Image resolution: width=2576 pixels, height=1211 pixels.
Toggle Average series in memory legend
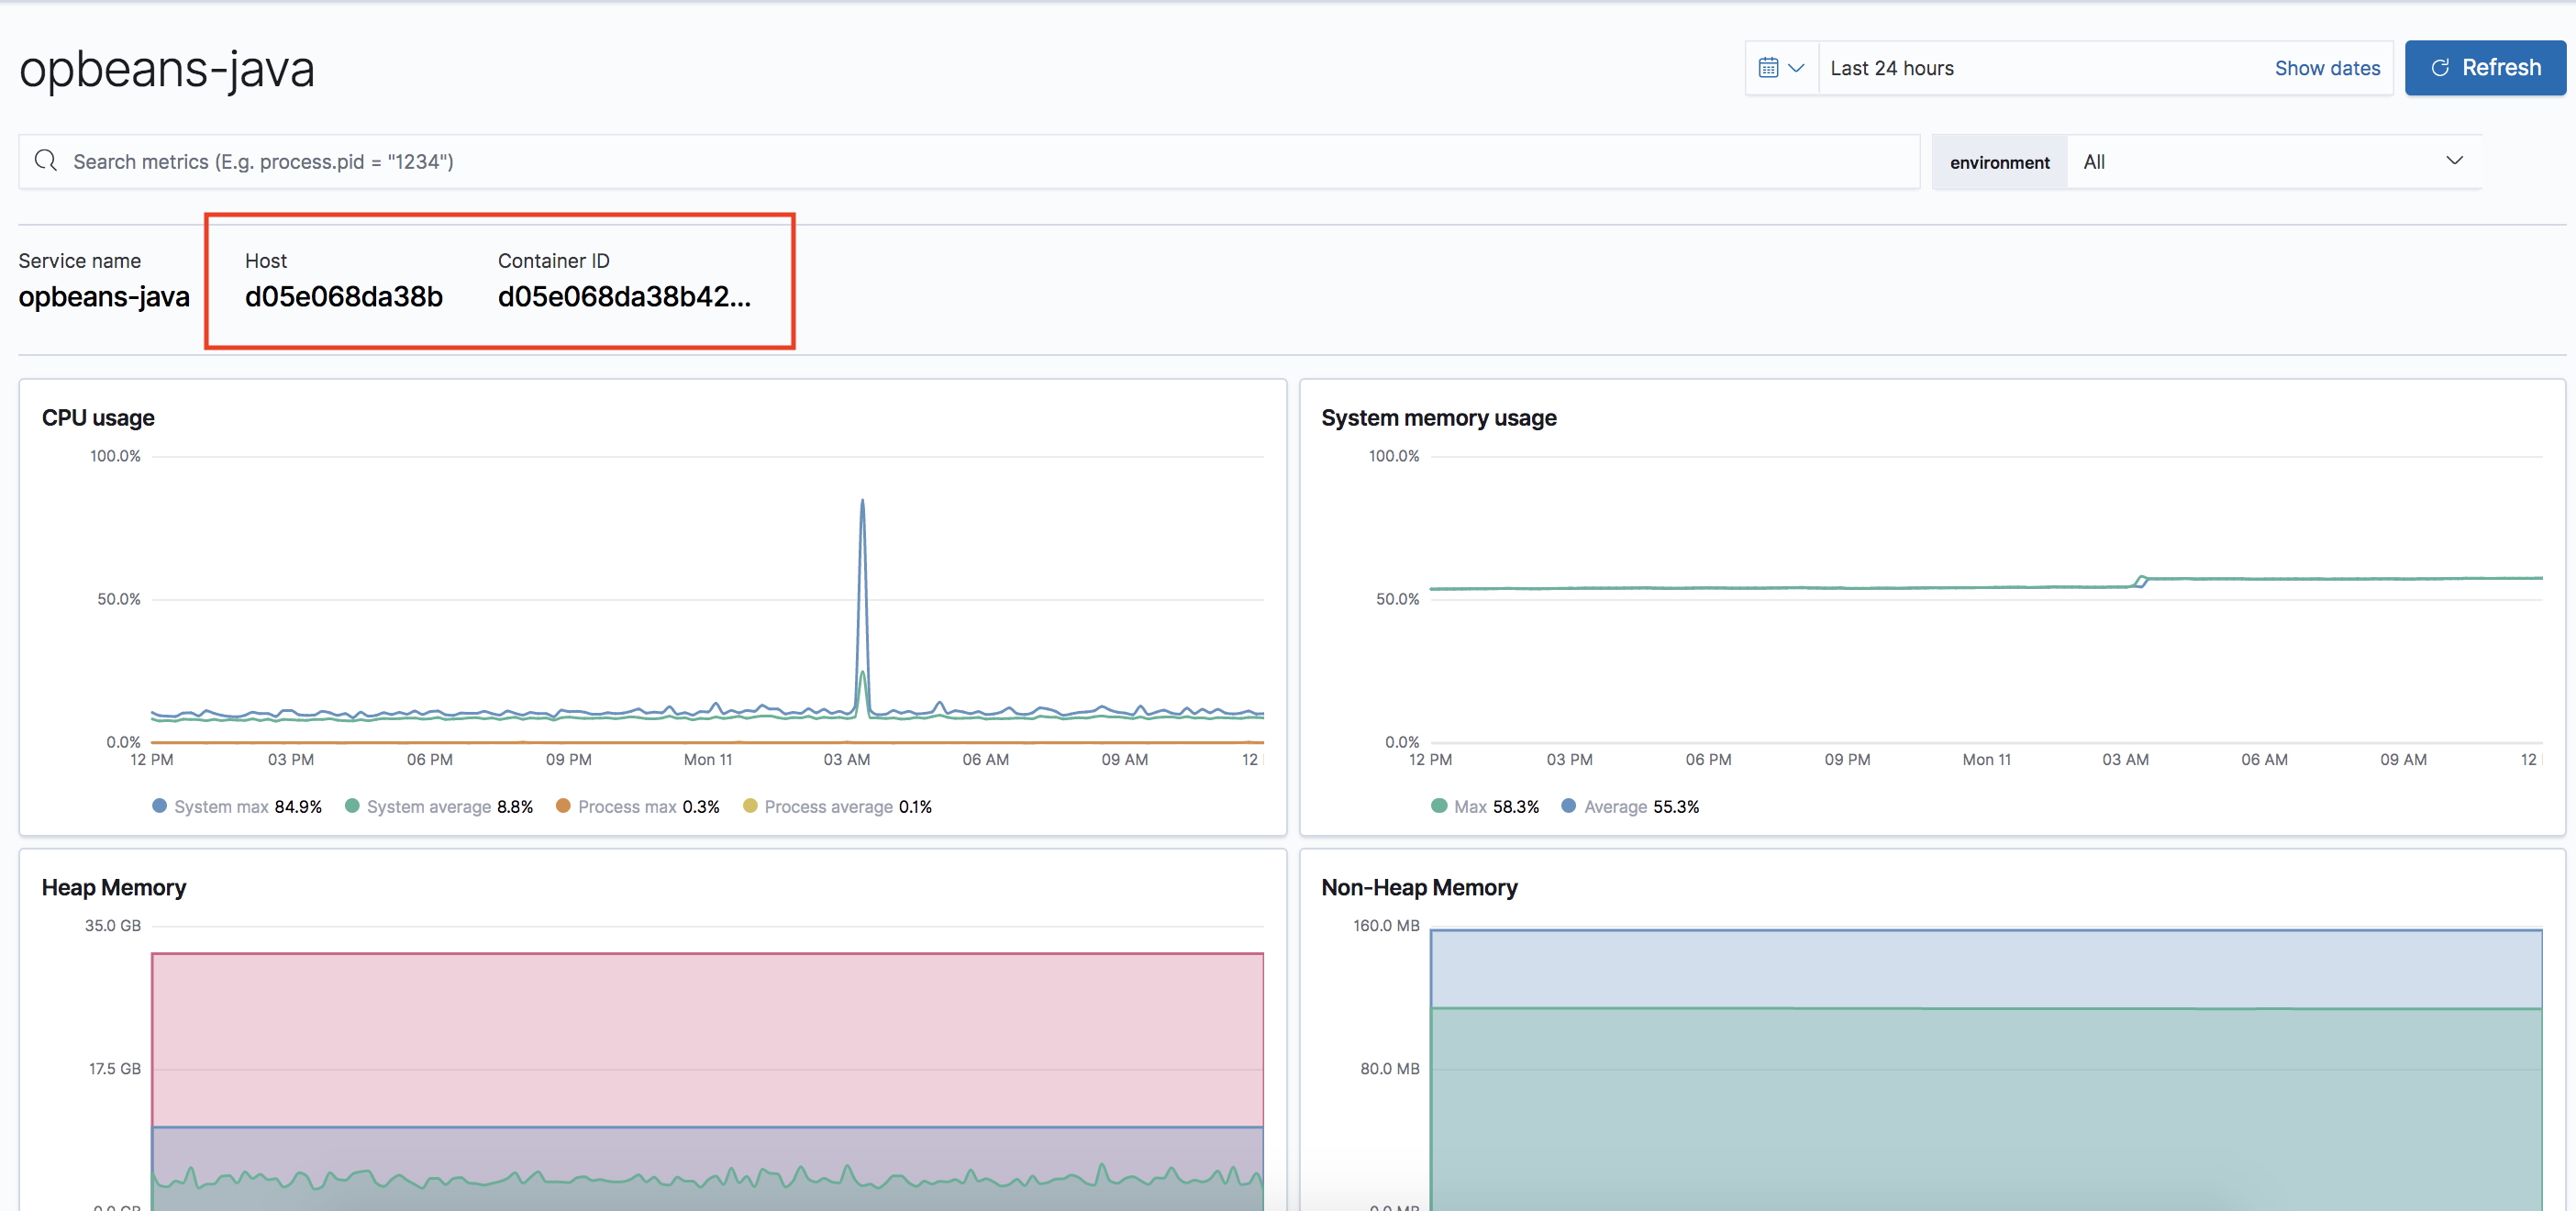(1630, 807)
